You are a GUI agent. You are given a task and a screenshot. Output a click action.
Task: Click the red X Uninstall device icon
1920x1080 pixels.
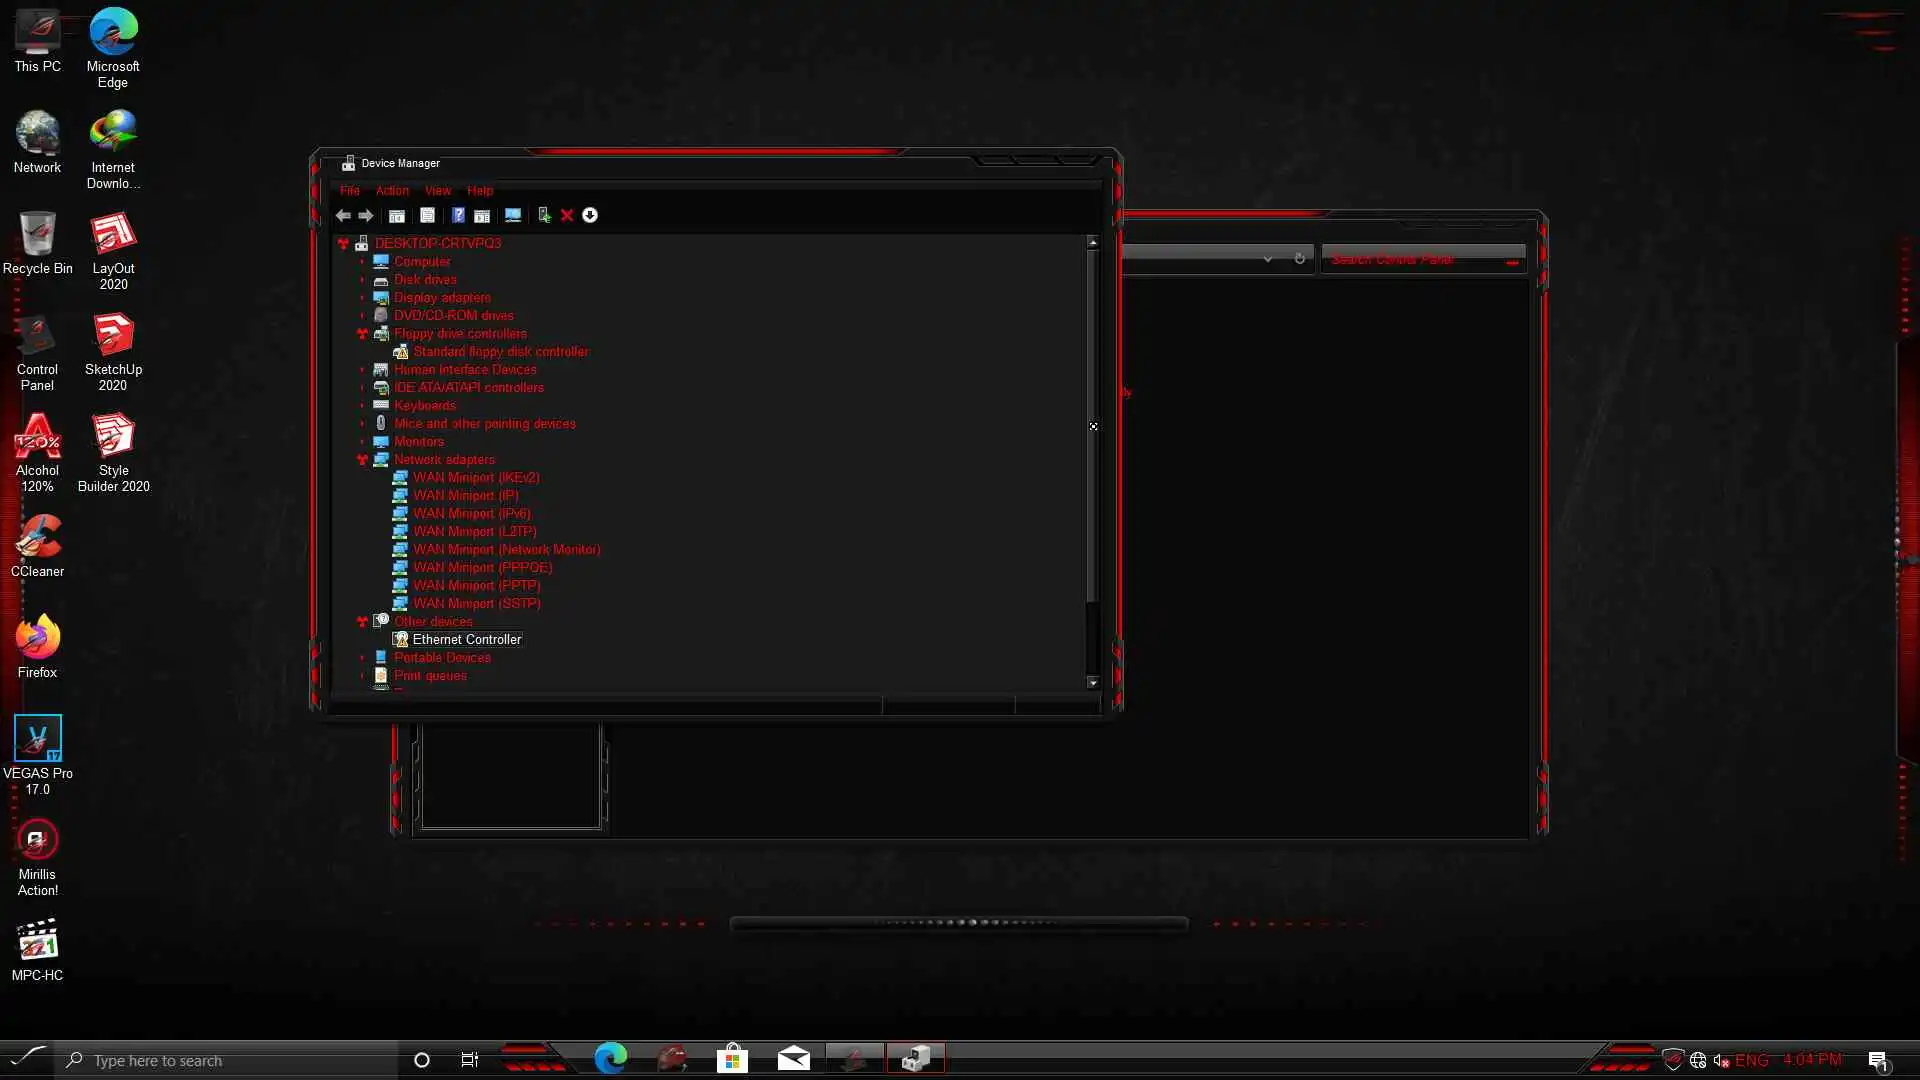coord(567,216)
